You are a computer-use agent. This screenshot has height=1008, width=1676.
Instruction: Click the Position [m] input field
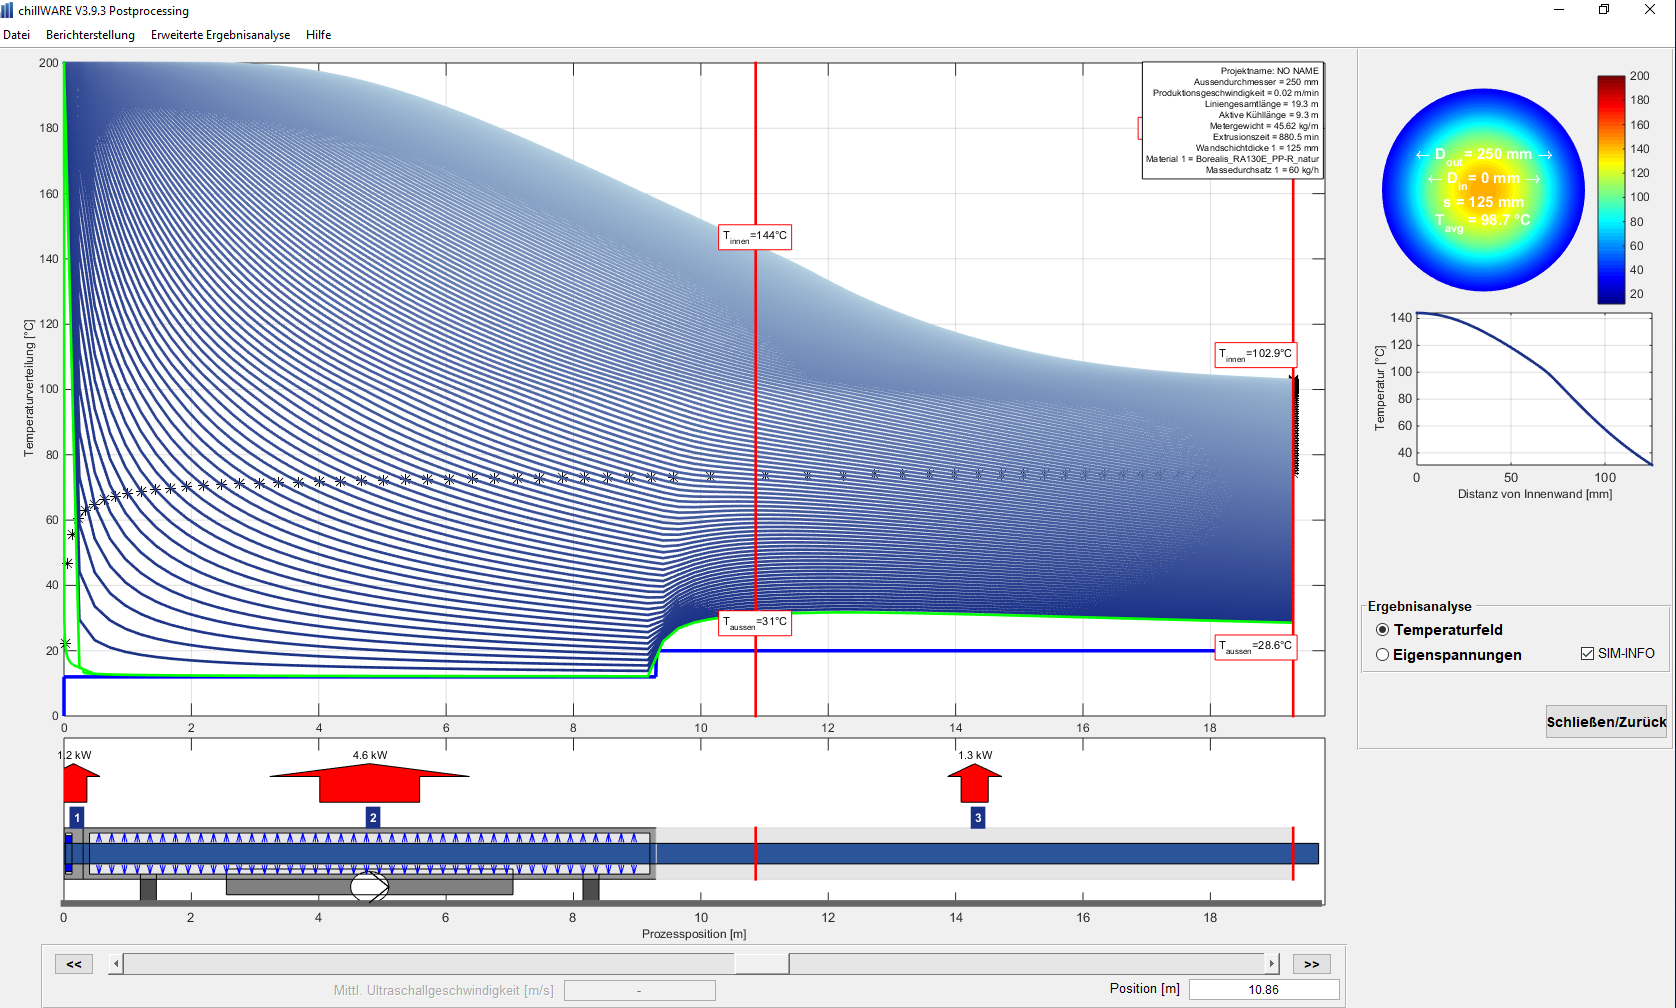click(1263, 990)
